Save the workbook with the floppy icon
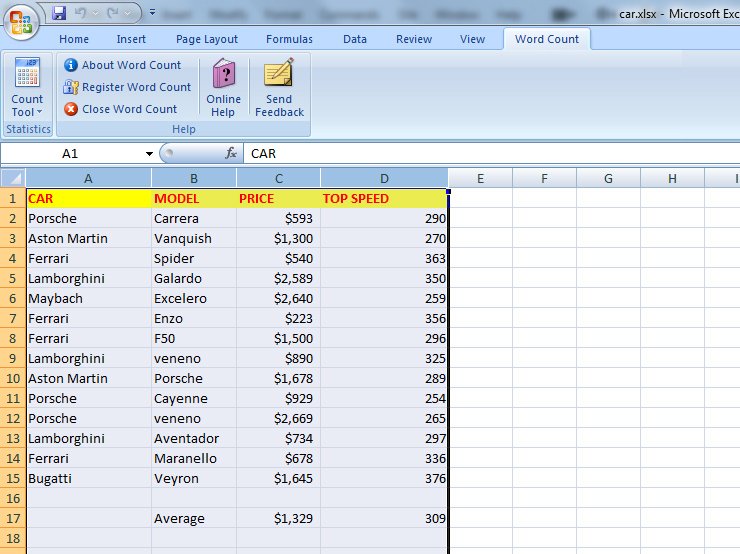This screenshot has height=554, width=740. pos(59,13)
